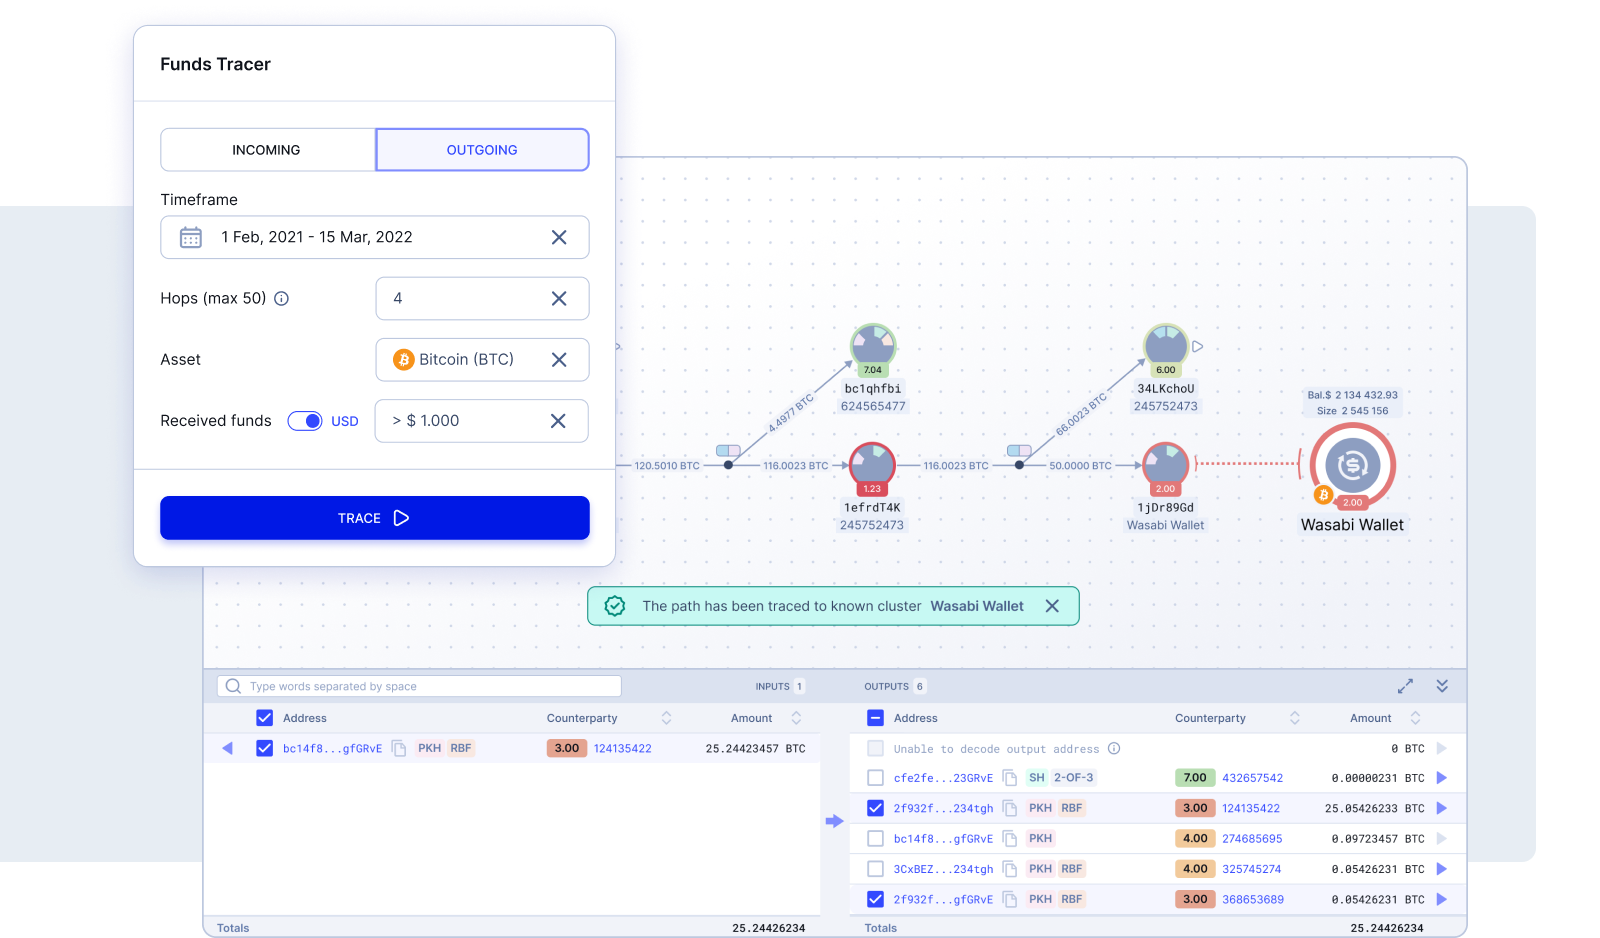Follow forward arrow on 2f932f...234tgh row
This screenshot has width=1600, height=938.
1442,808
